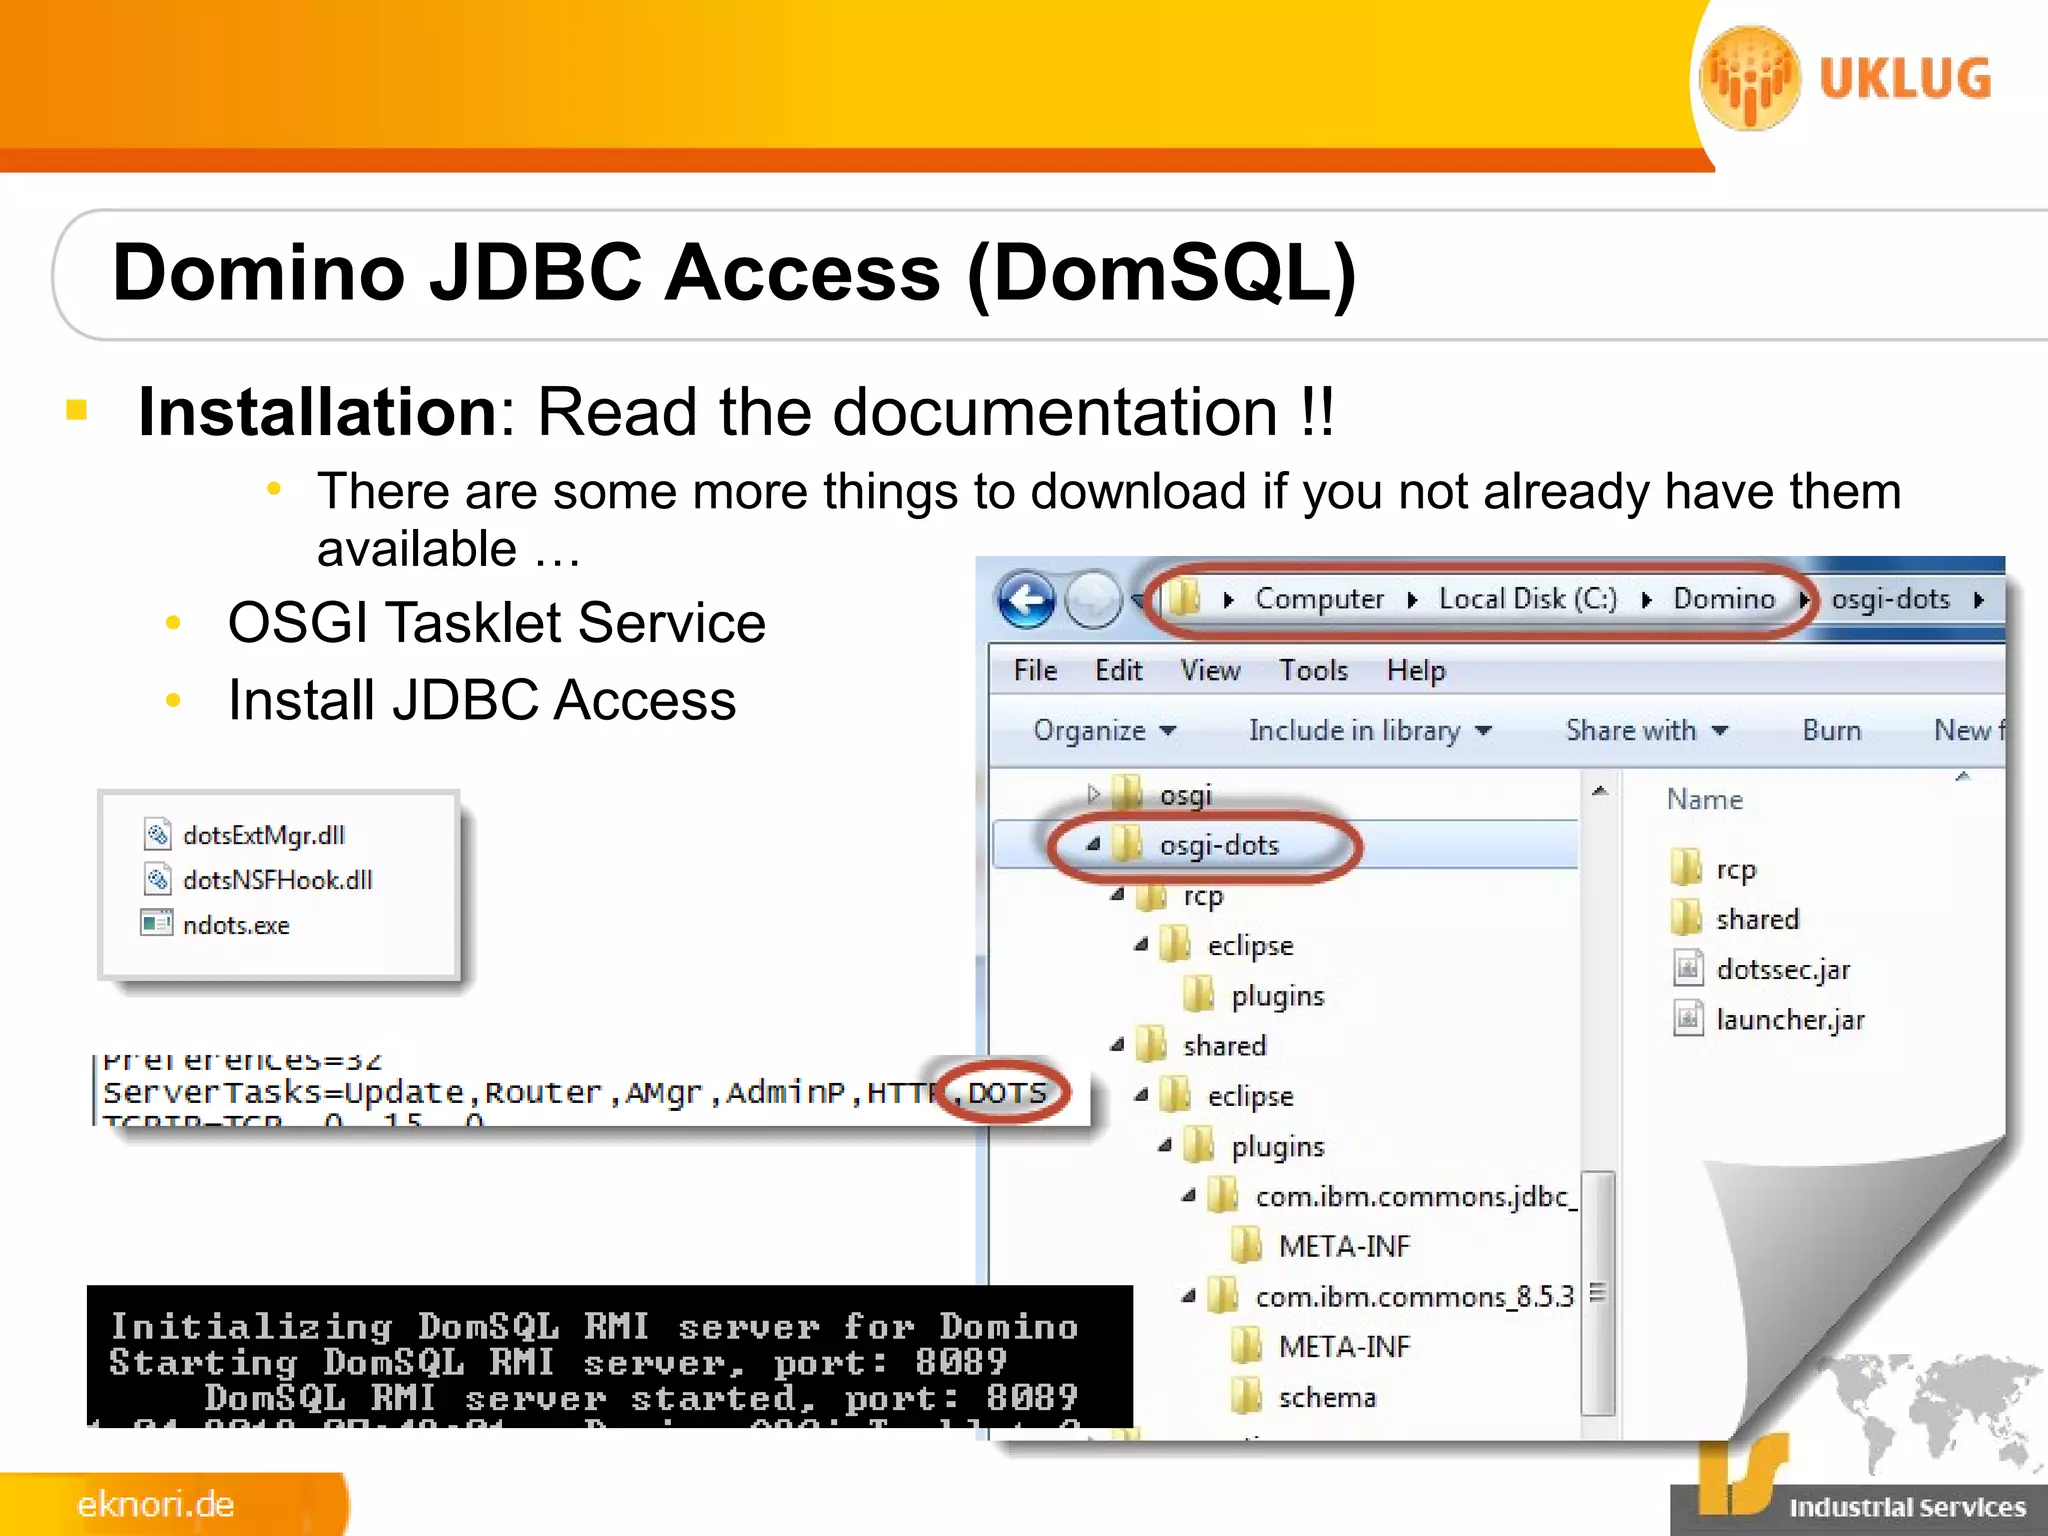Open the Share with dropdown
This screenshot has width=2048, height=1536.
tap(1647, 730)
